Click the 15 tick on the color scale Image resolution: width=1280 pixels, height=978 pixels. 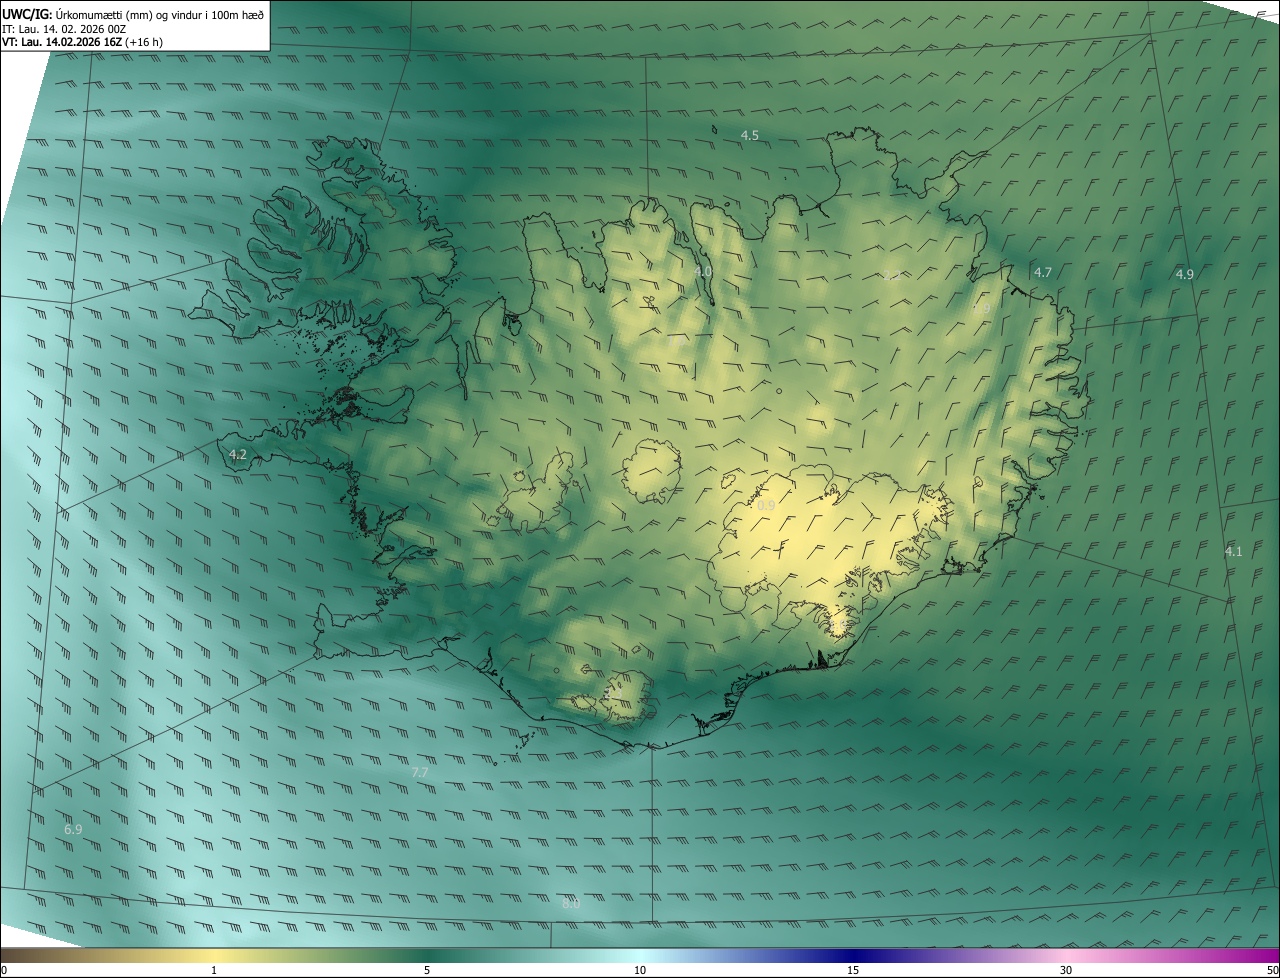(853, 970)
